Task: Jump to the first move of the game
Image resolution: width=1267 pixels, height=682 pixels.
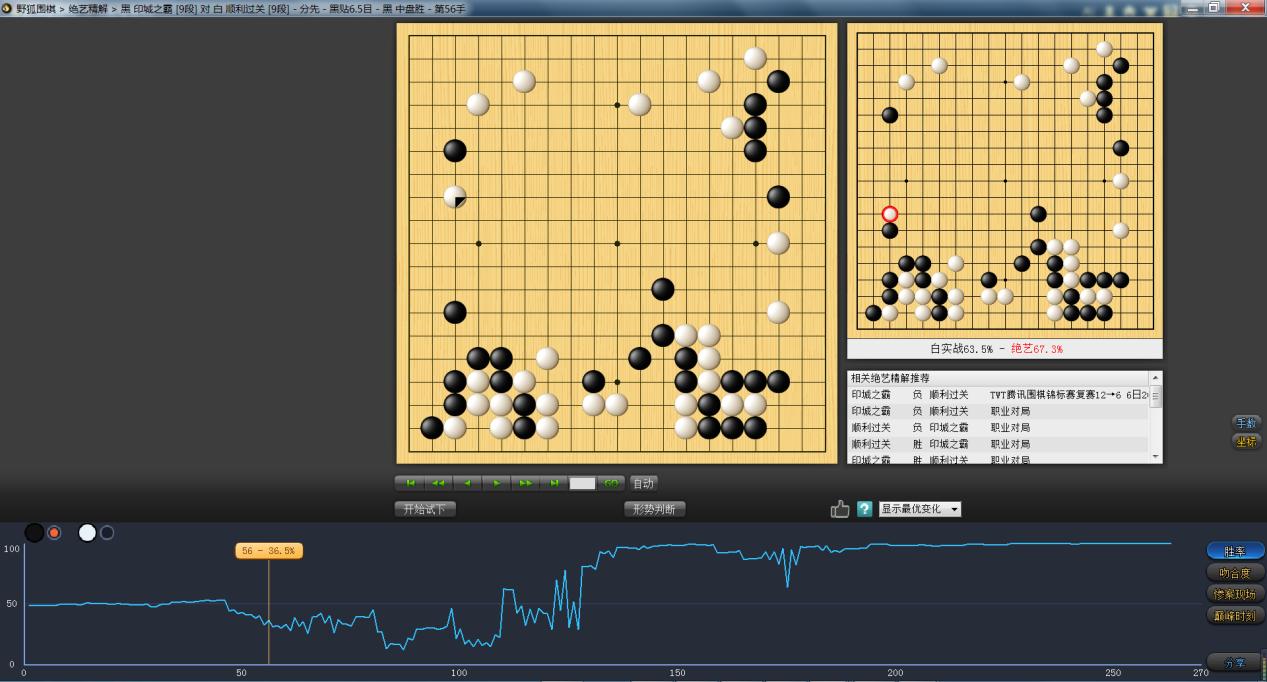Action: point(409,483)
